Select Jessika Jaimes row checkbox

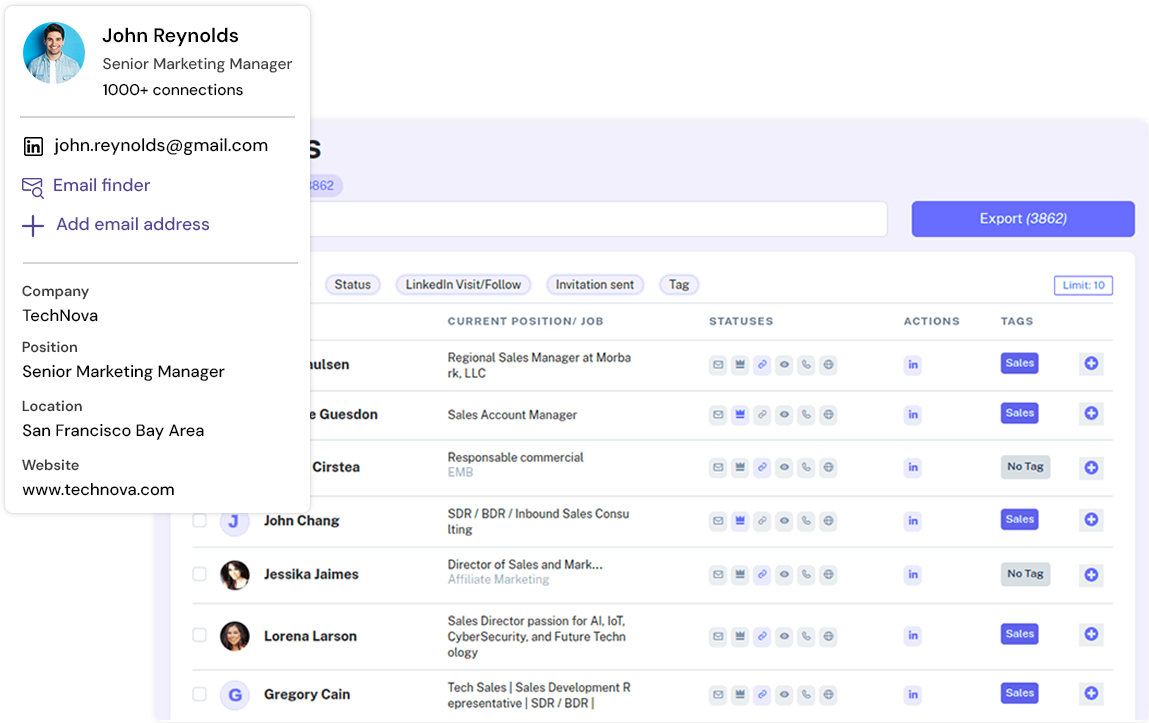click(x=200, y=574)
